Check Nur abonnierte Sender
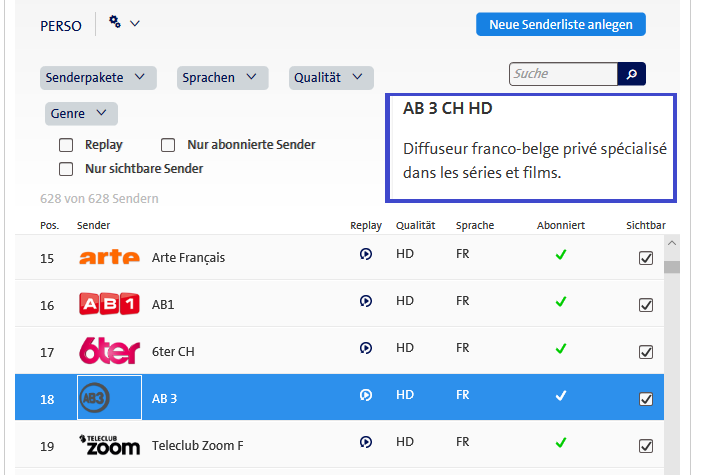 pos(168,145)
